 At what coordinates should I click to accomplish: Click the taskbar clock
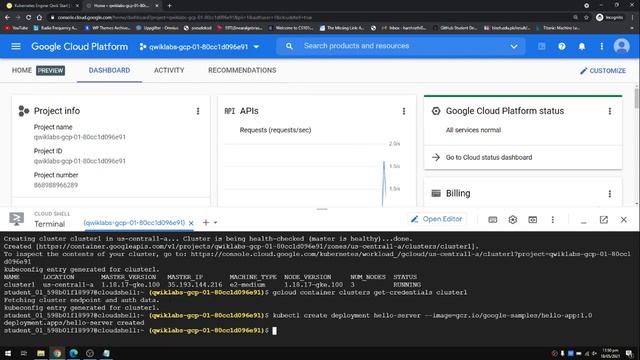(x=611, y=353)
